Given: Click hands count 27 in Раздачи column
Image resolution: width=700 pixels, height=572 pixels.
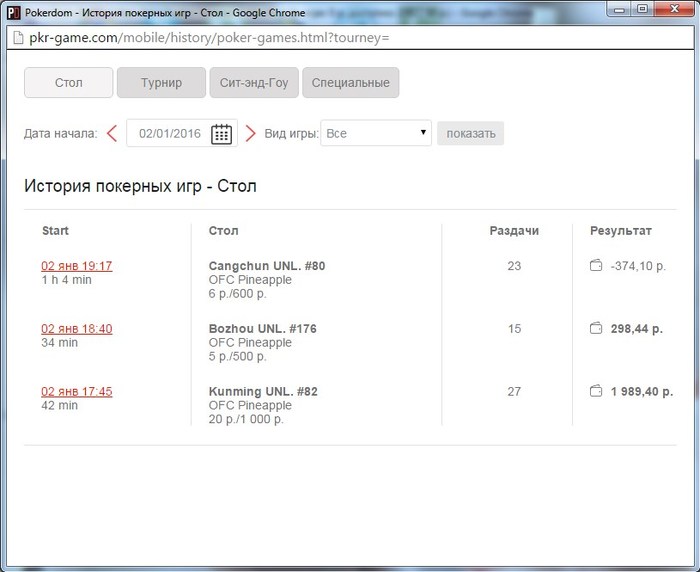Looking at the screenshot, I should [x=514, y=392].
